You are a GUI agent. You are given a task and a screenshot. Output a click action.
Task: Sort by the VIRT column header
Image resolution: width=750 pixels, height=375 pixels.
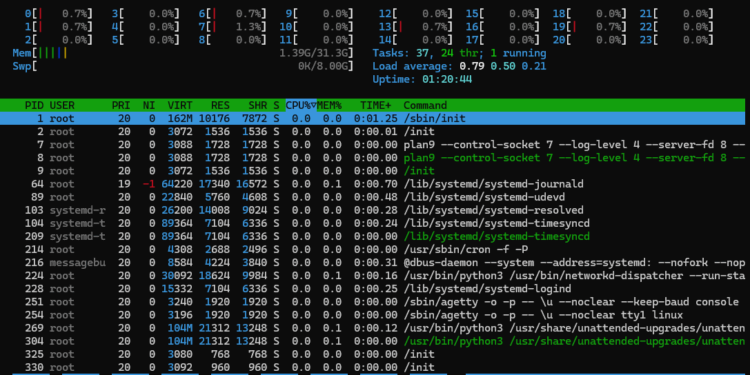(180, 105)
